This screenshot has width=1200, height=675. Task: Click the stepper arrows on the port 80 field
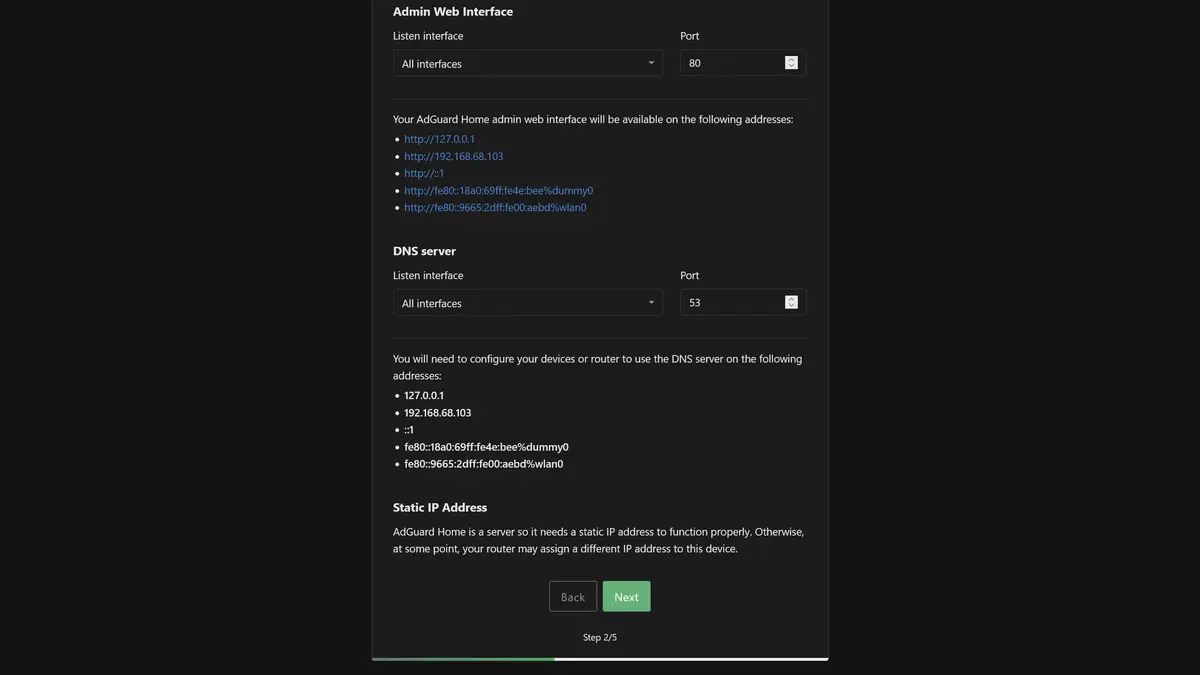pos(791,63)
